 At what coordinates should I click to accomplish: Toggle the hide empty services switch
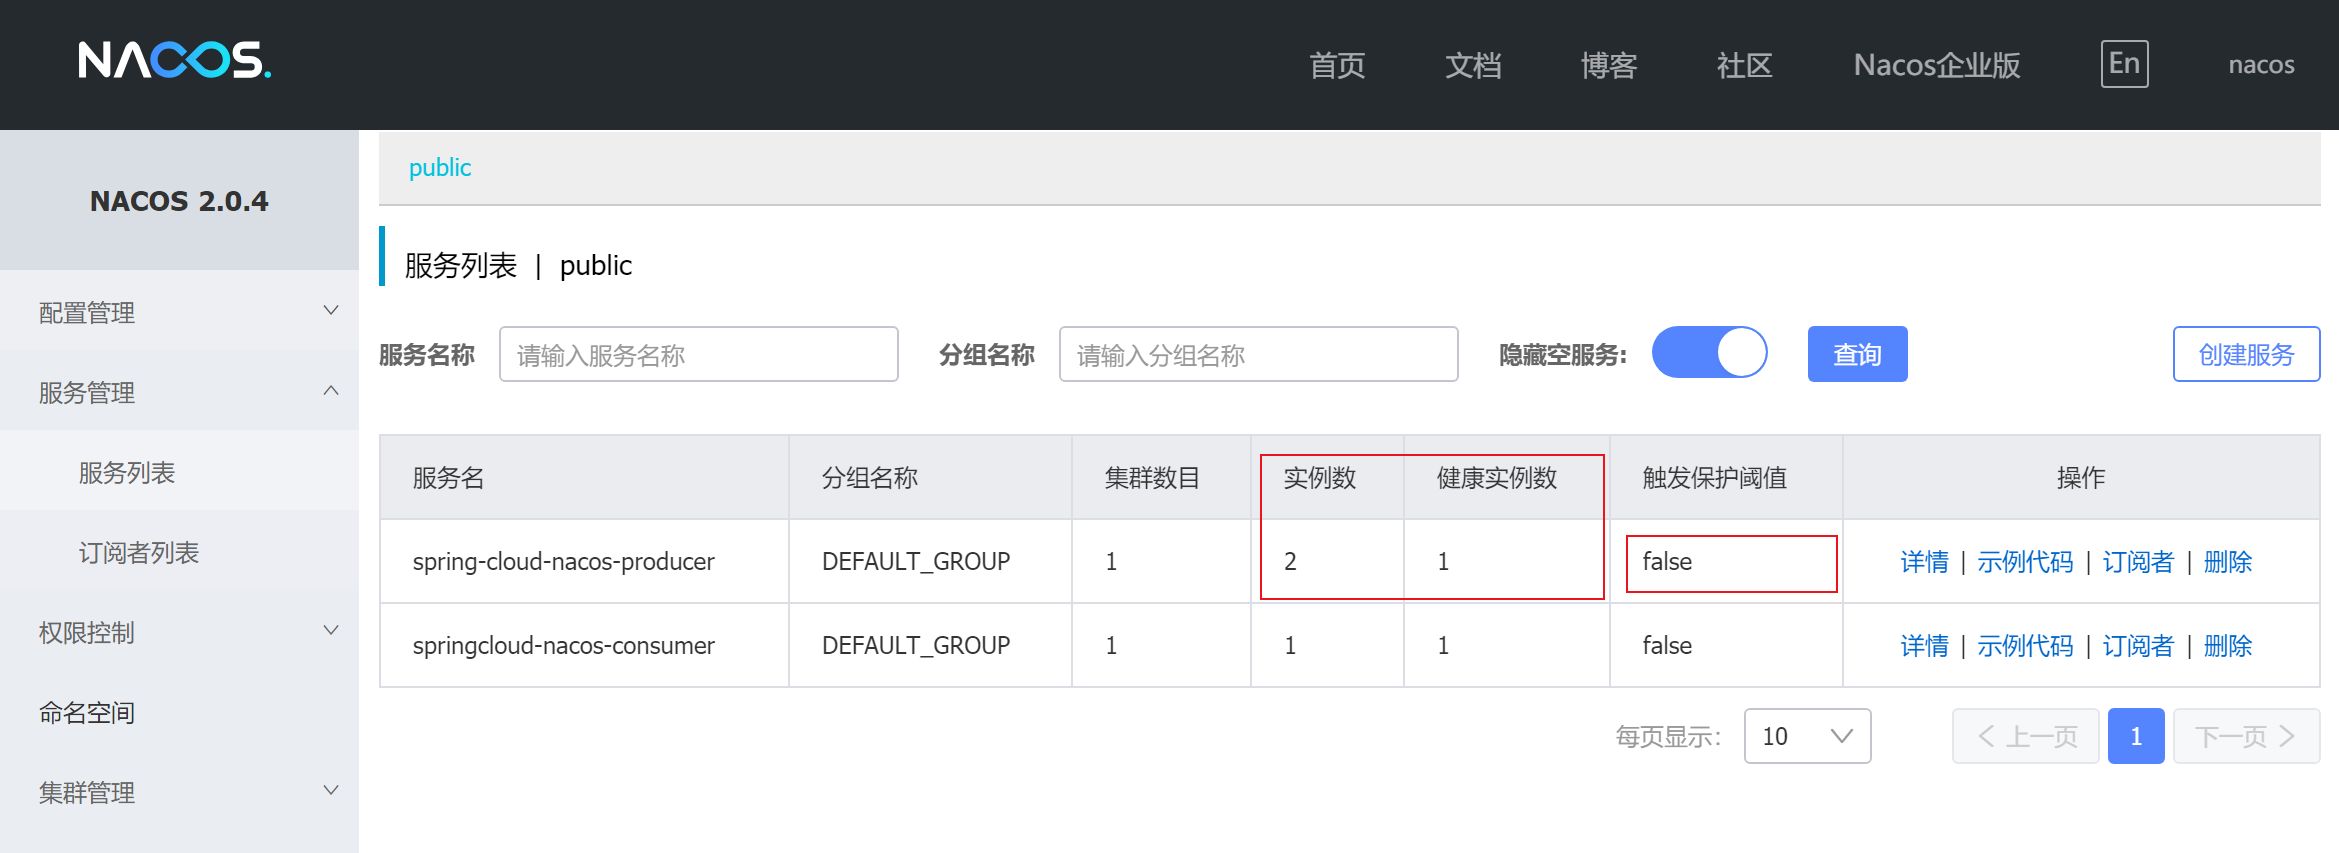[1709, 353]
